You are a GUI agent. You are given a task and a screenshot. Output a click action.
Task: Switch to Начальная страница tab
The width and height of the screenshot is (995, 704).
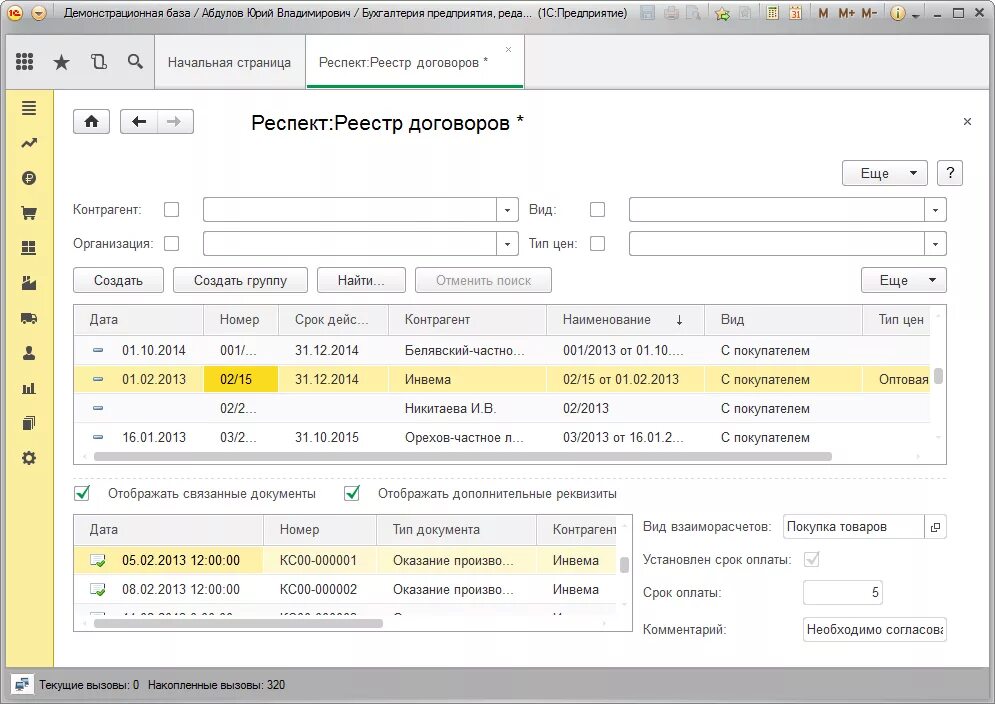point(229,62)
